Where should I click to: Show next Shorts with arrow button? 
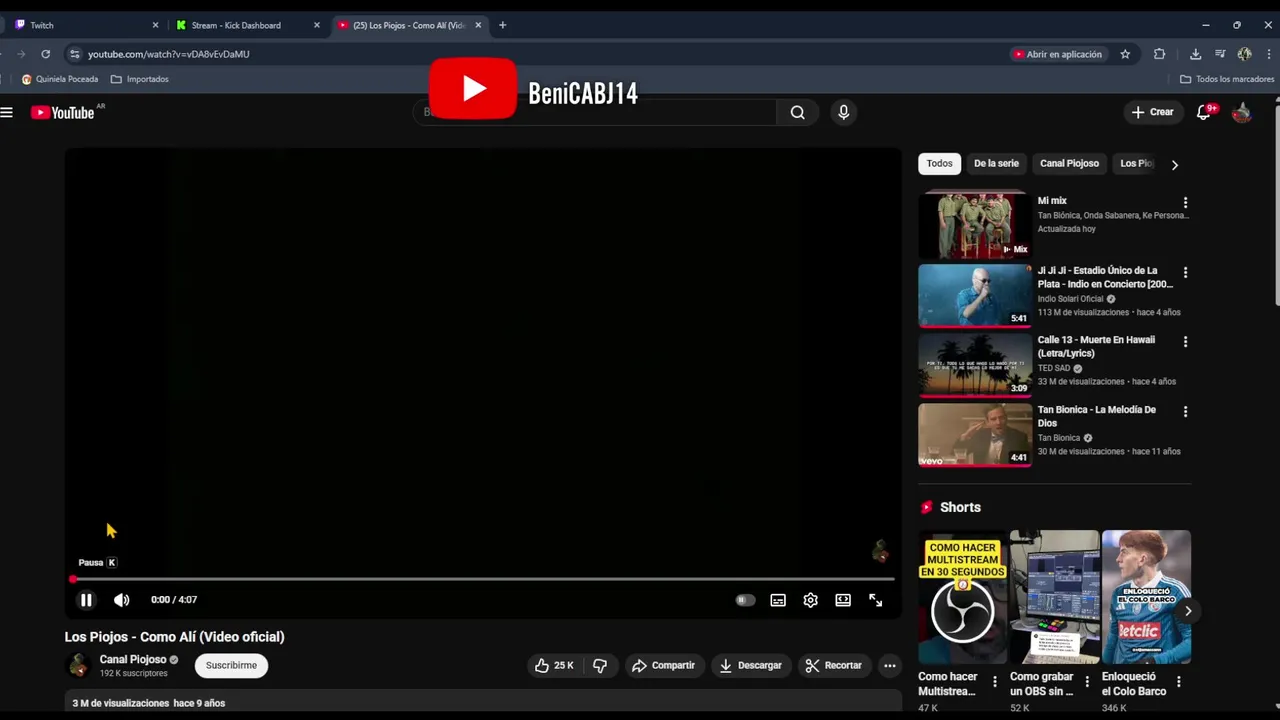[1188, 611]
